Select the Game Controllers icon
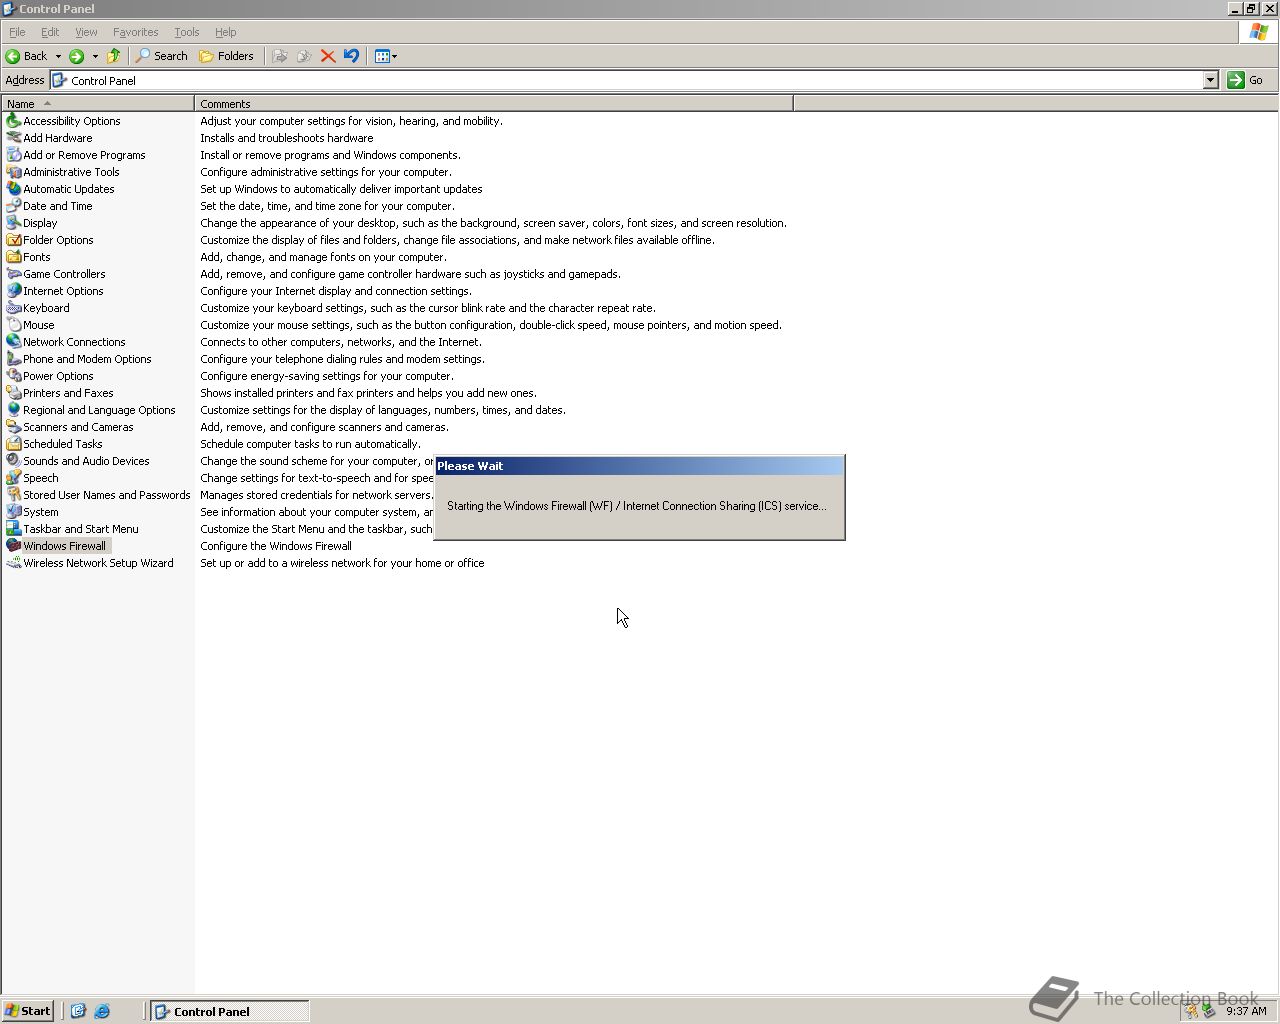 [14, 274]
